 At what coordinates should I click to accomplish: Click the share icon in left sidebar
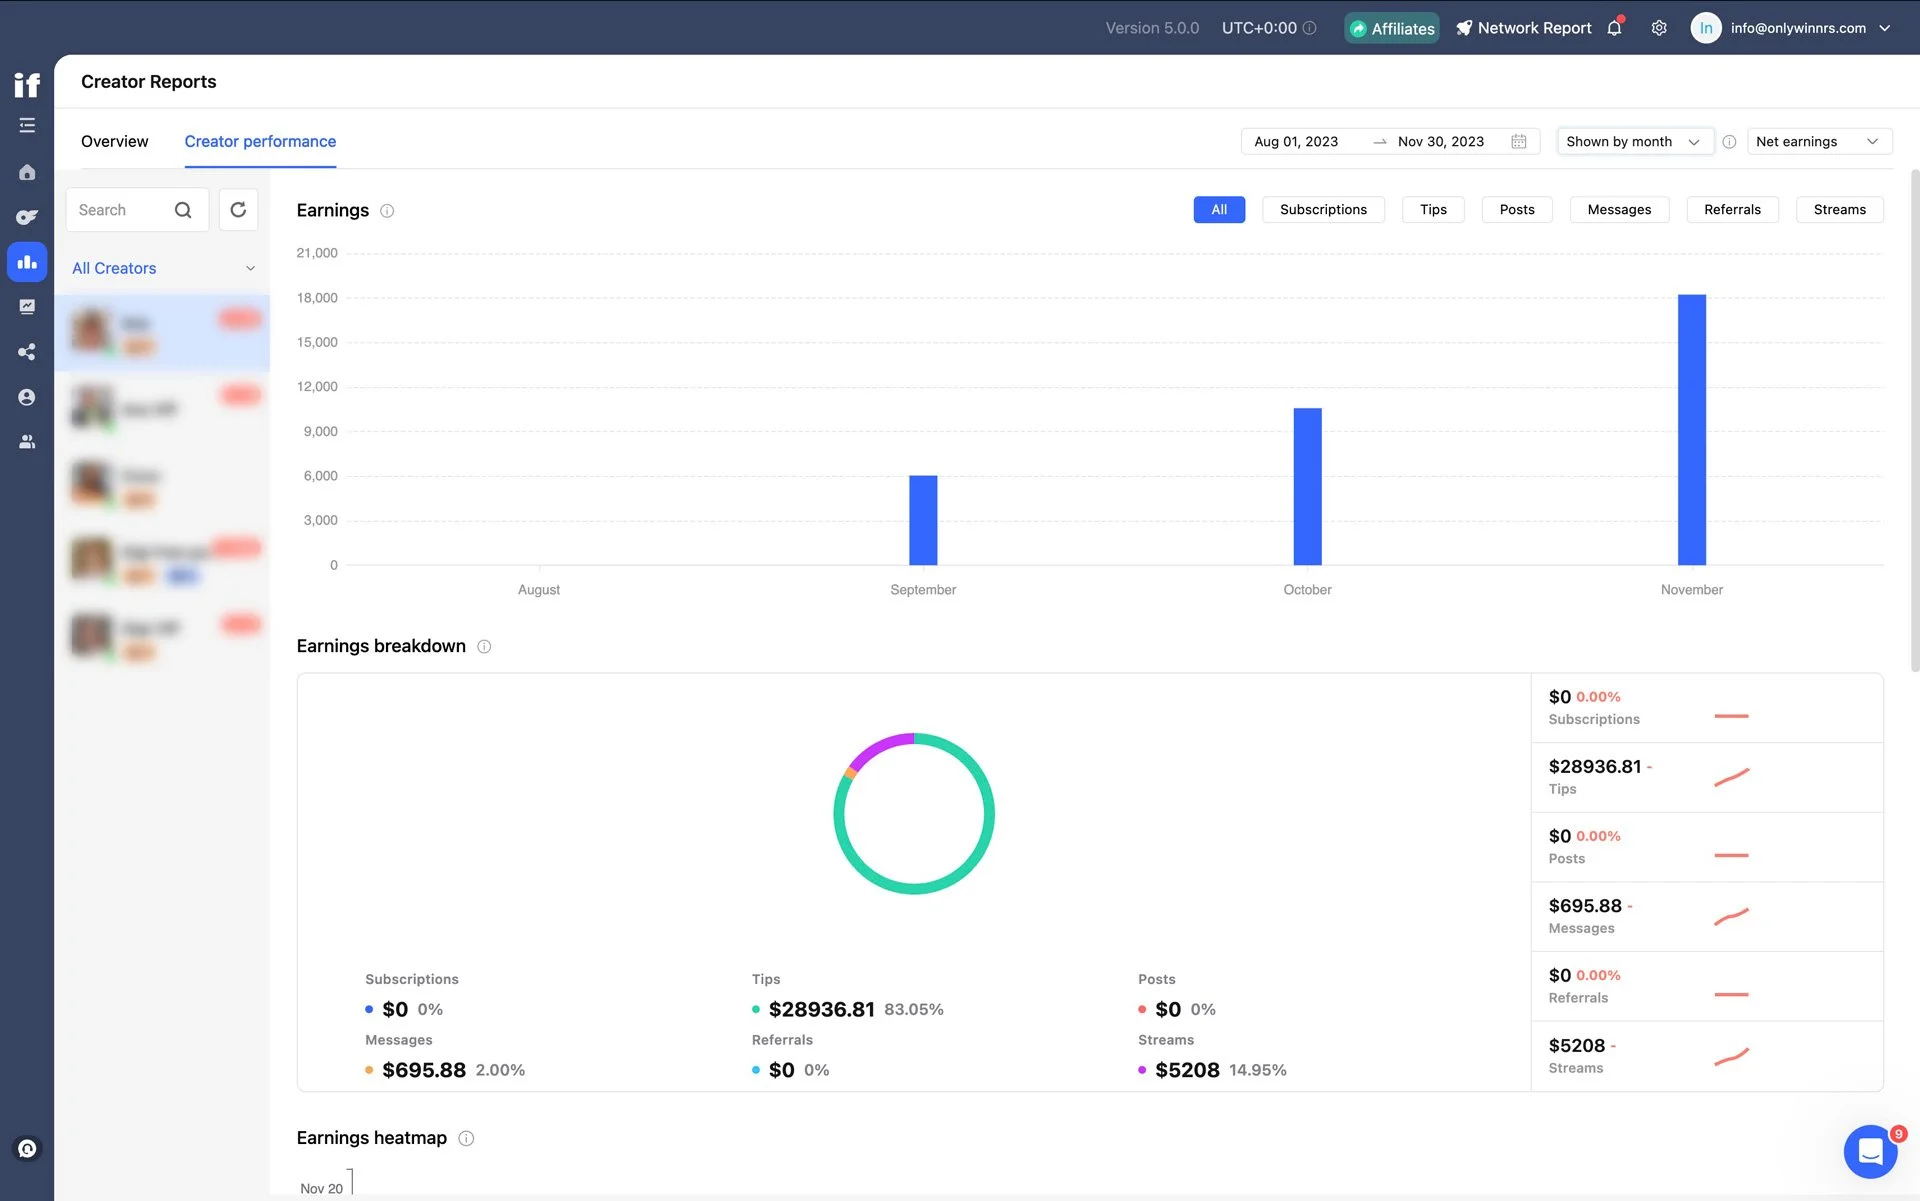27,352
